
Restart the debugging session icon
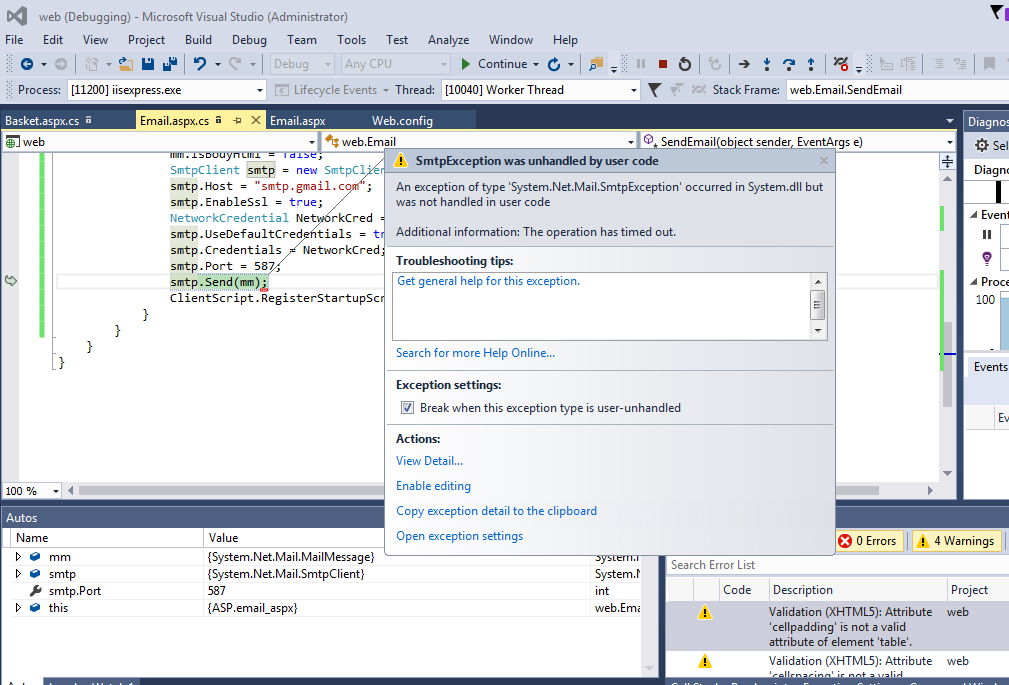pyautogui.click(x=685, y=64)
